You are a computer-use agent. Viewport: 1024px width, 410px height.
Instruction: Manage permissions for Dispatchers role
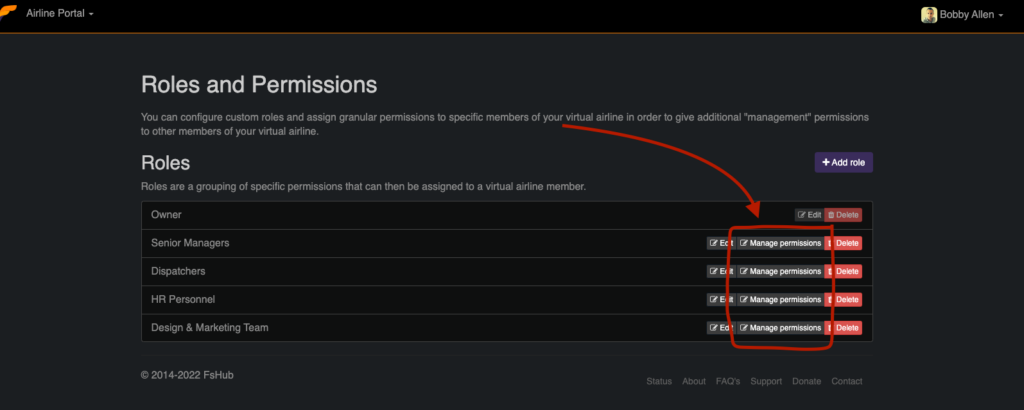[780, 271]
